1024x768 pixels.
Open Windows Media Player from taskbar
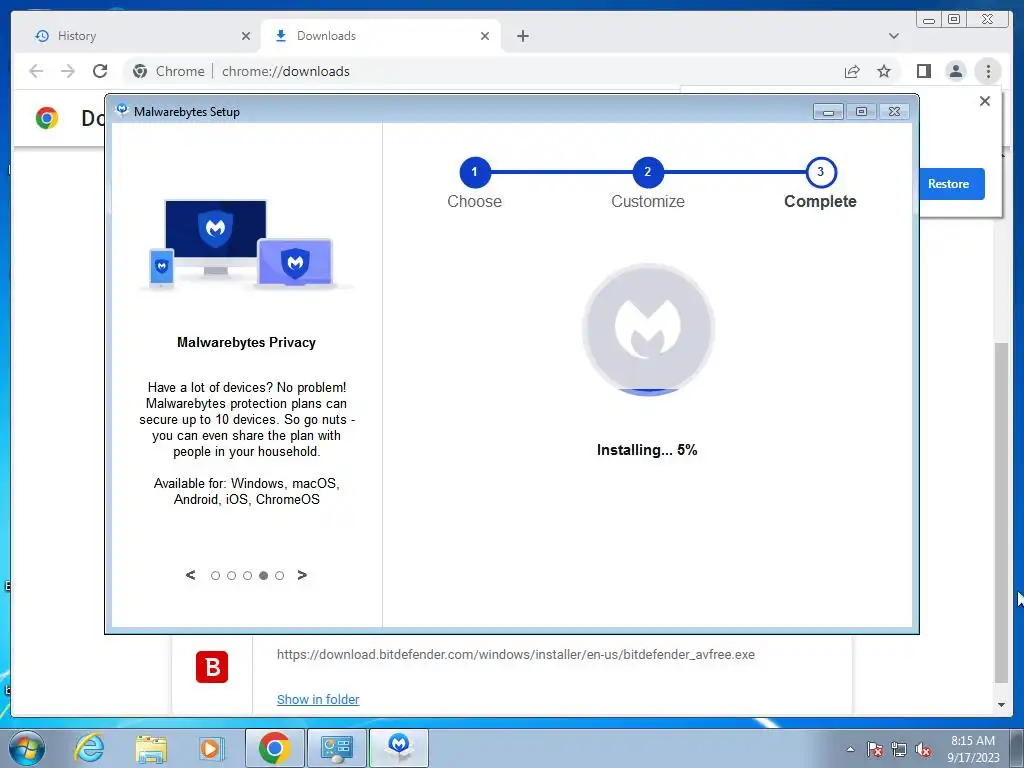pos(212,748)
